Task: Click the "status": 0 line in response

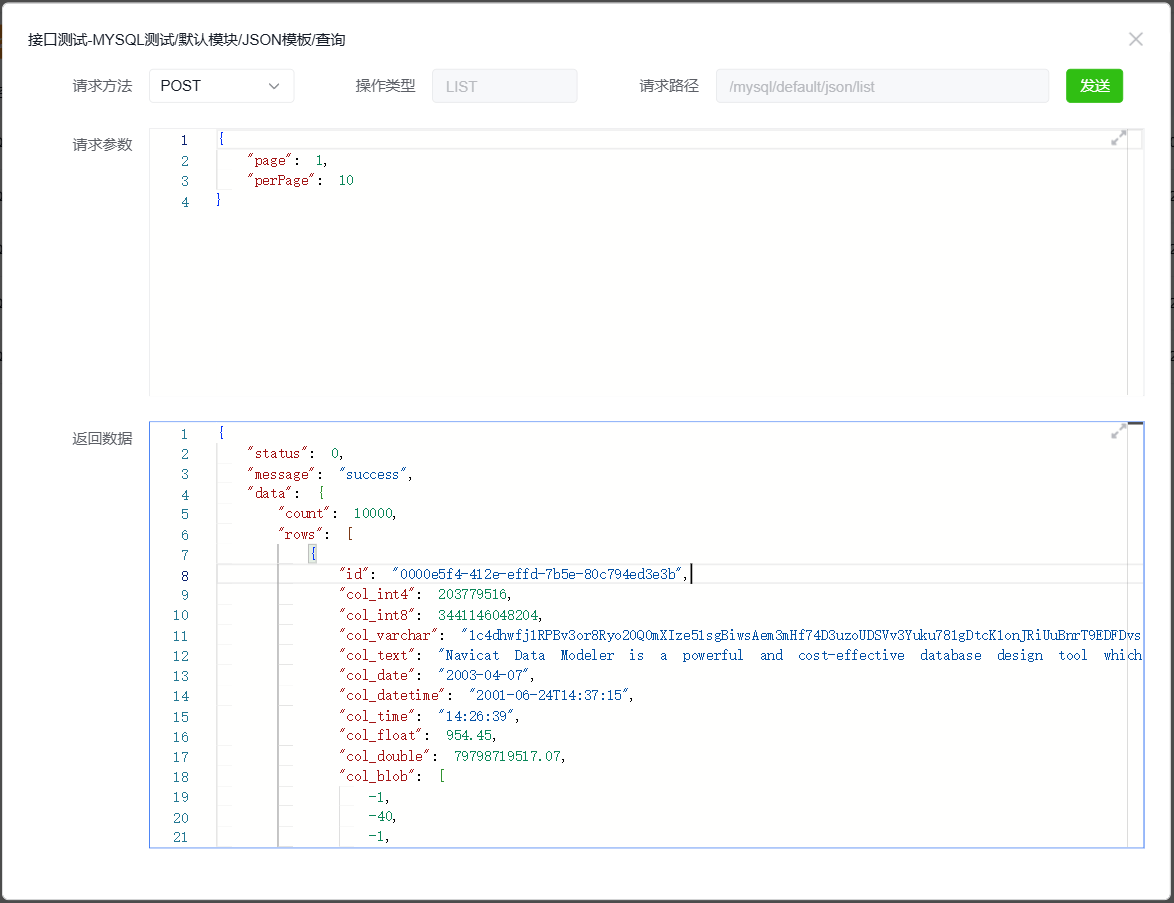Action: click(x=295, y=454)
